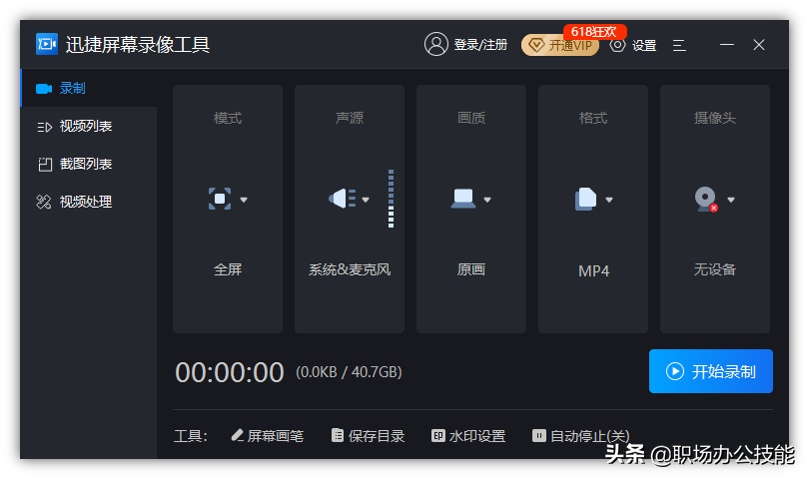
Task: Click the file format icon
Action: (x=586, y=199)
